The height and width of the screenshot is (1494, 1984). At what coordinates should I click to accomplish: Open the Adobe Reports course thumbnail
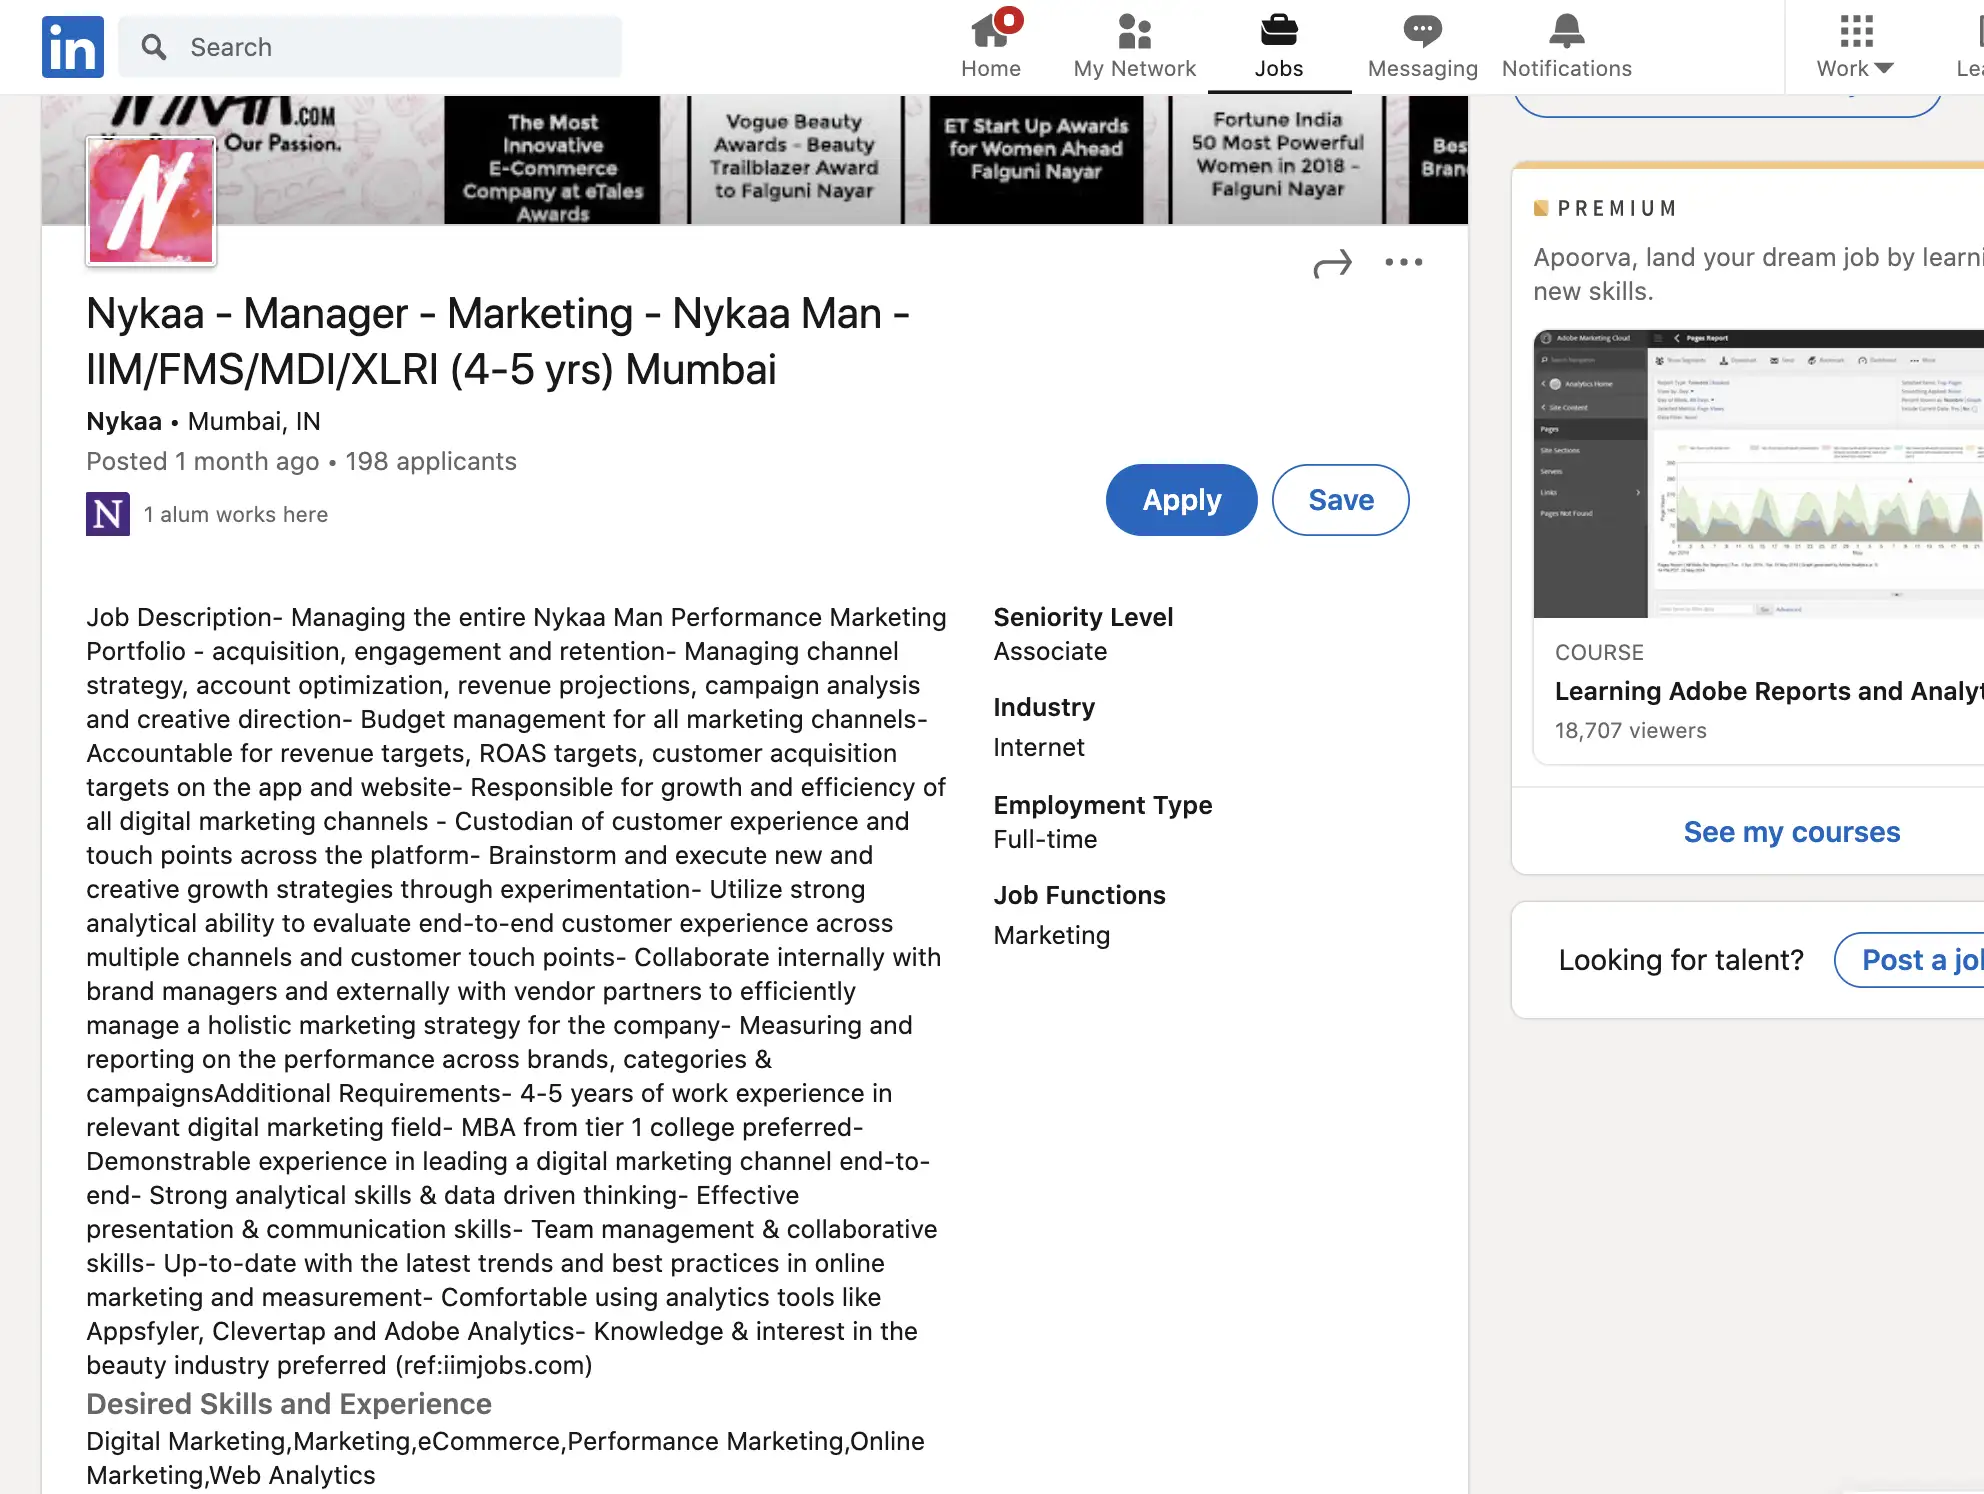tap(1760, 474)
